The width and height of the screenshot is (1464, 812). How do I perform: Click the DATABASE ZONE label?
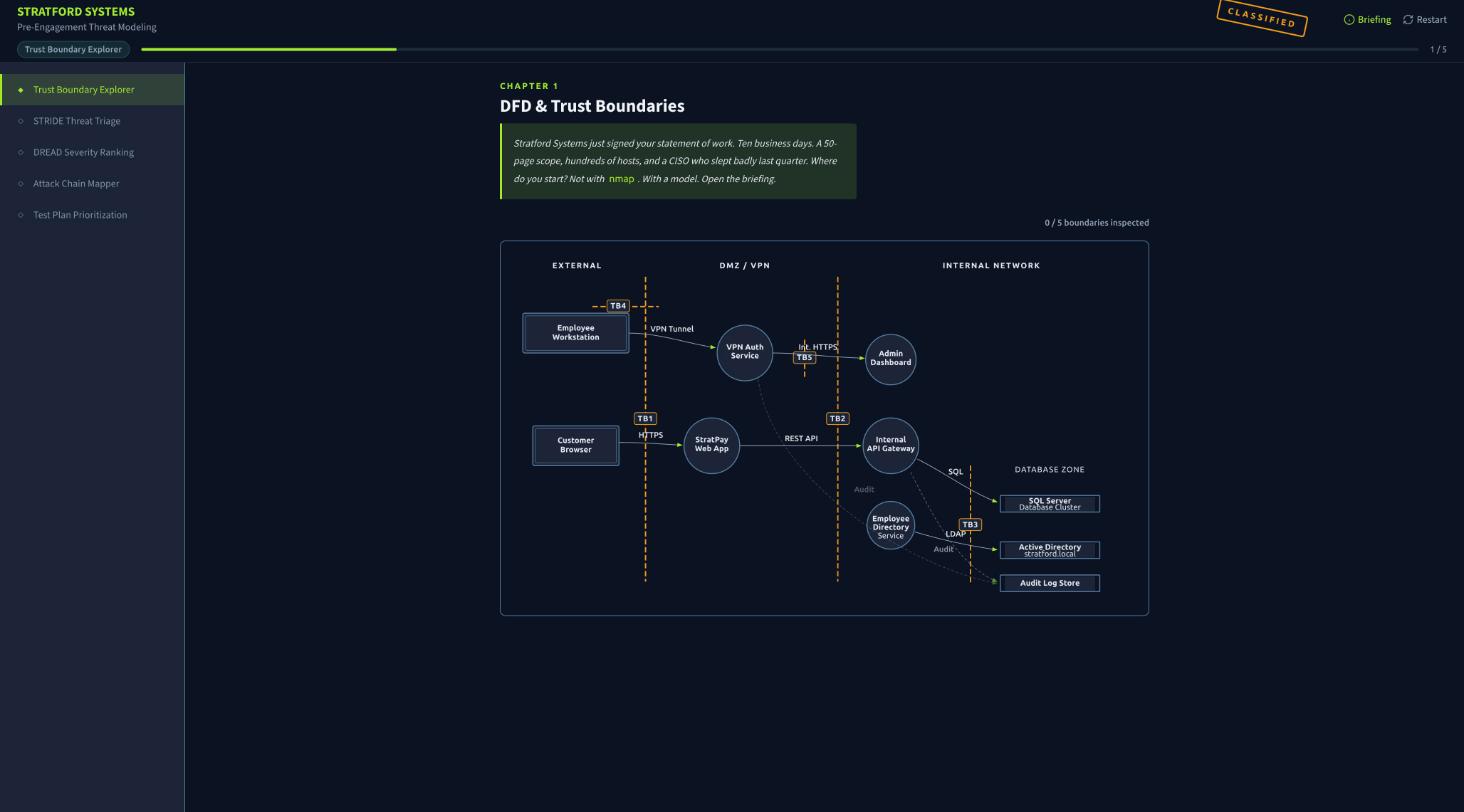(1050, 469)
